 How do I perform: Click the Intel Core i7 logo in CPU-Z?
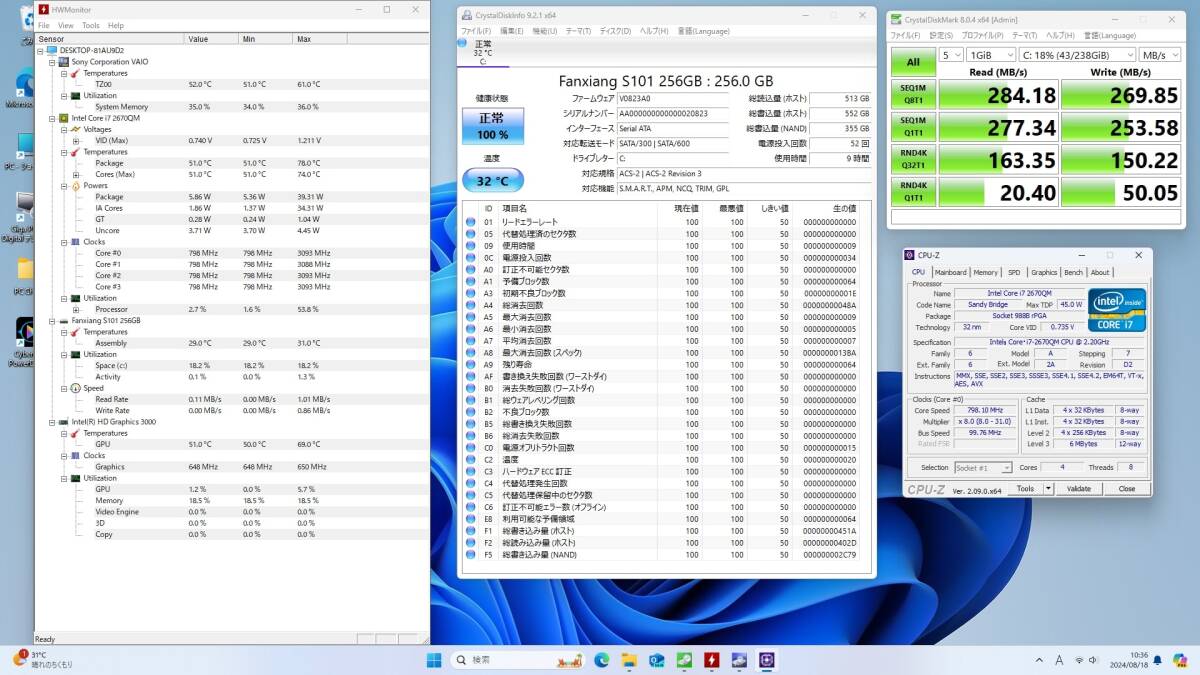pos(1117,310)
